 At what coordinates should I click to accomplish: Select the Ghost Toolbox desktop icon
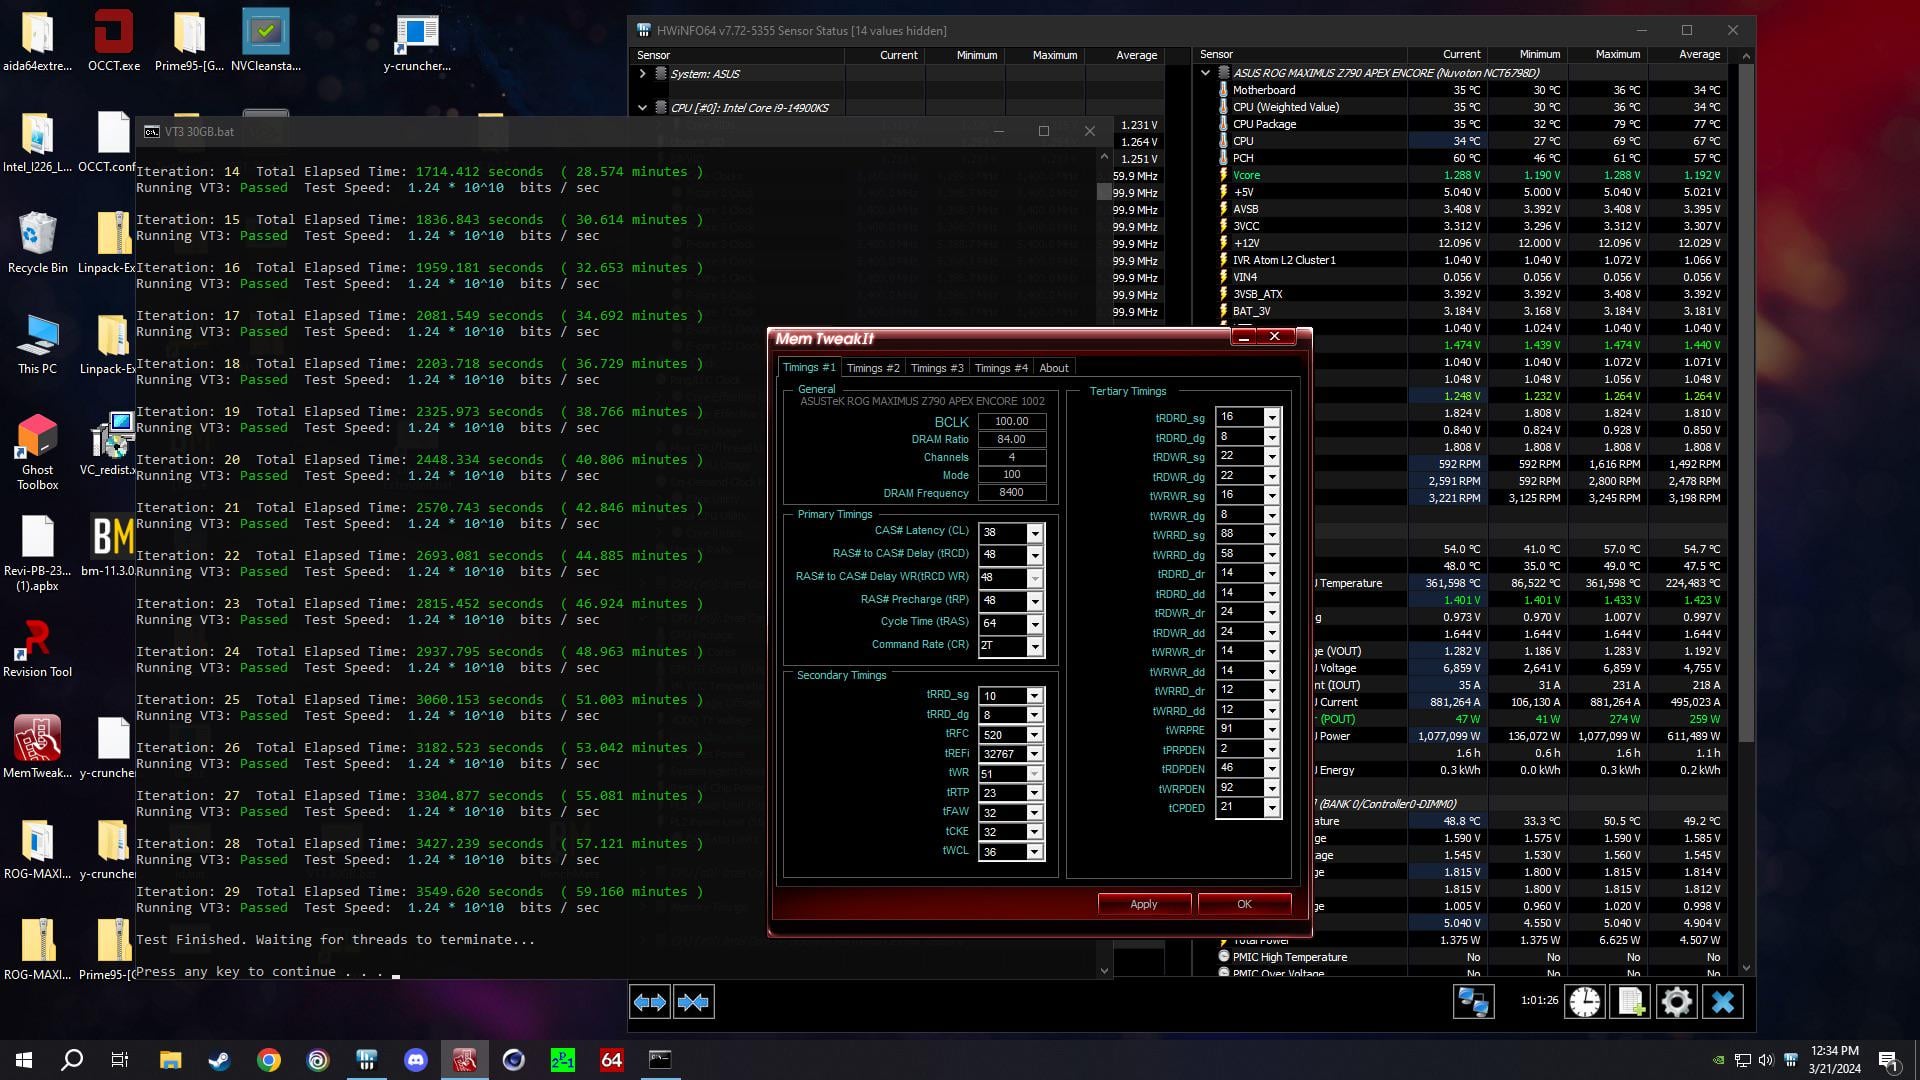pos(38,452)
